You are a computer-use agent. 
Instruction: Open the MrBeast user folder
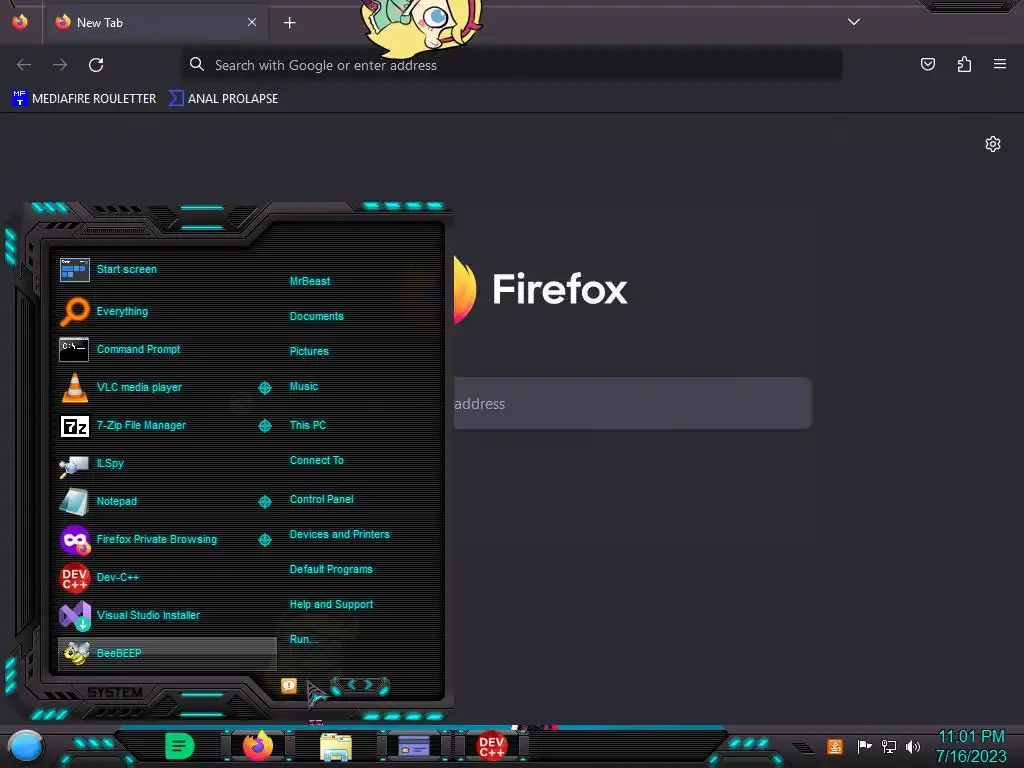(x=310, y=281)
